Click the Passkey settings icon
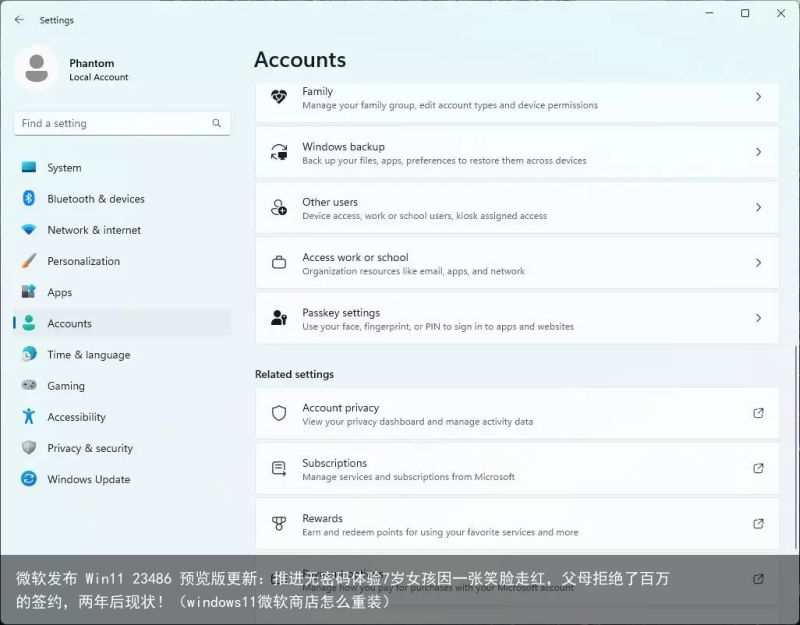 (x=279, y=318)
